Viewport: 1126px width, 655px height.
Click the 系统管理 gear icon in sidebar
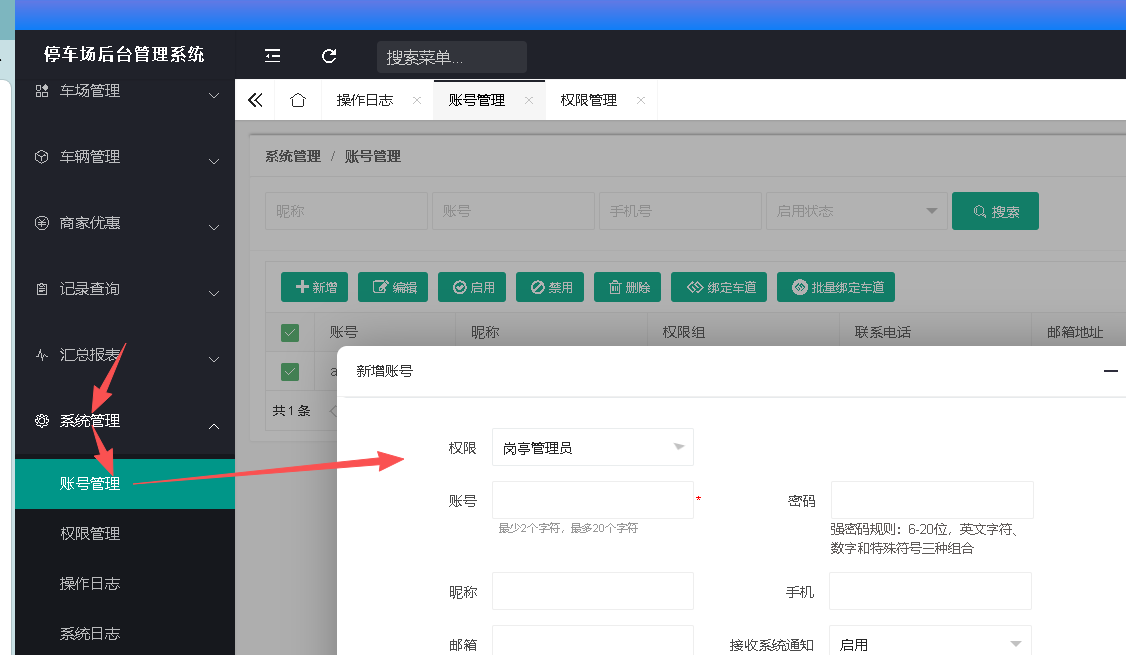[42, 421]
